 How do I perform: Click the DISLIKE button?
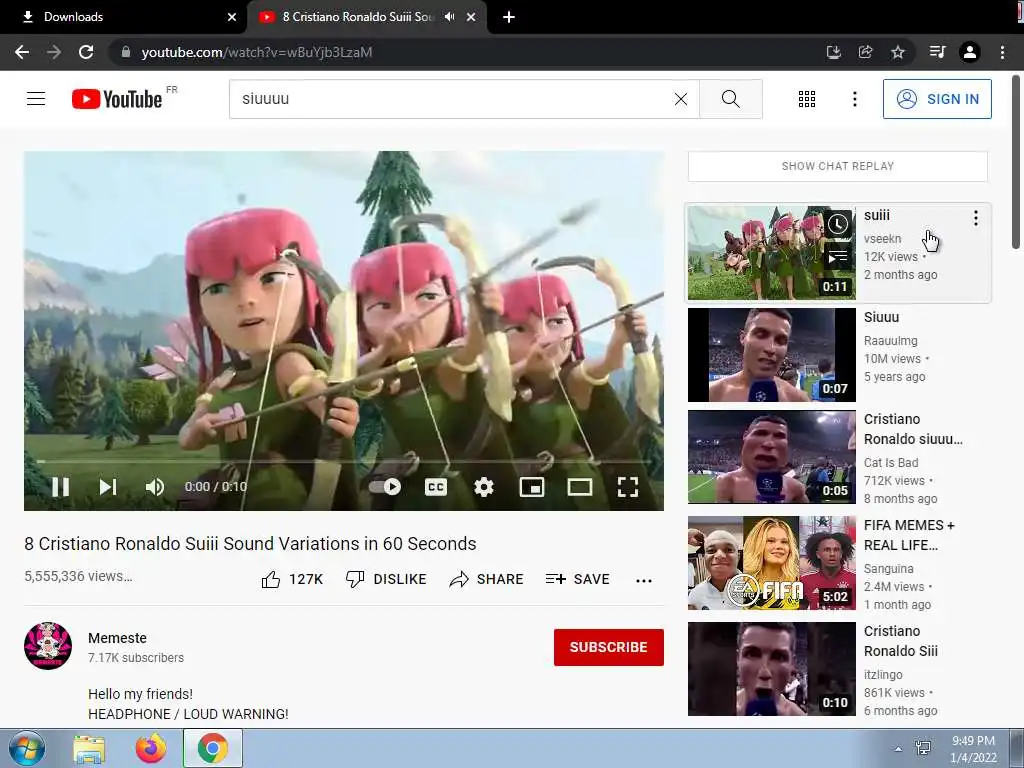tap(386, 579)
